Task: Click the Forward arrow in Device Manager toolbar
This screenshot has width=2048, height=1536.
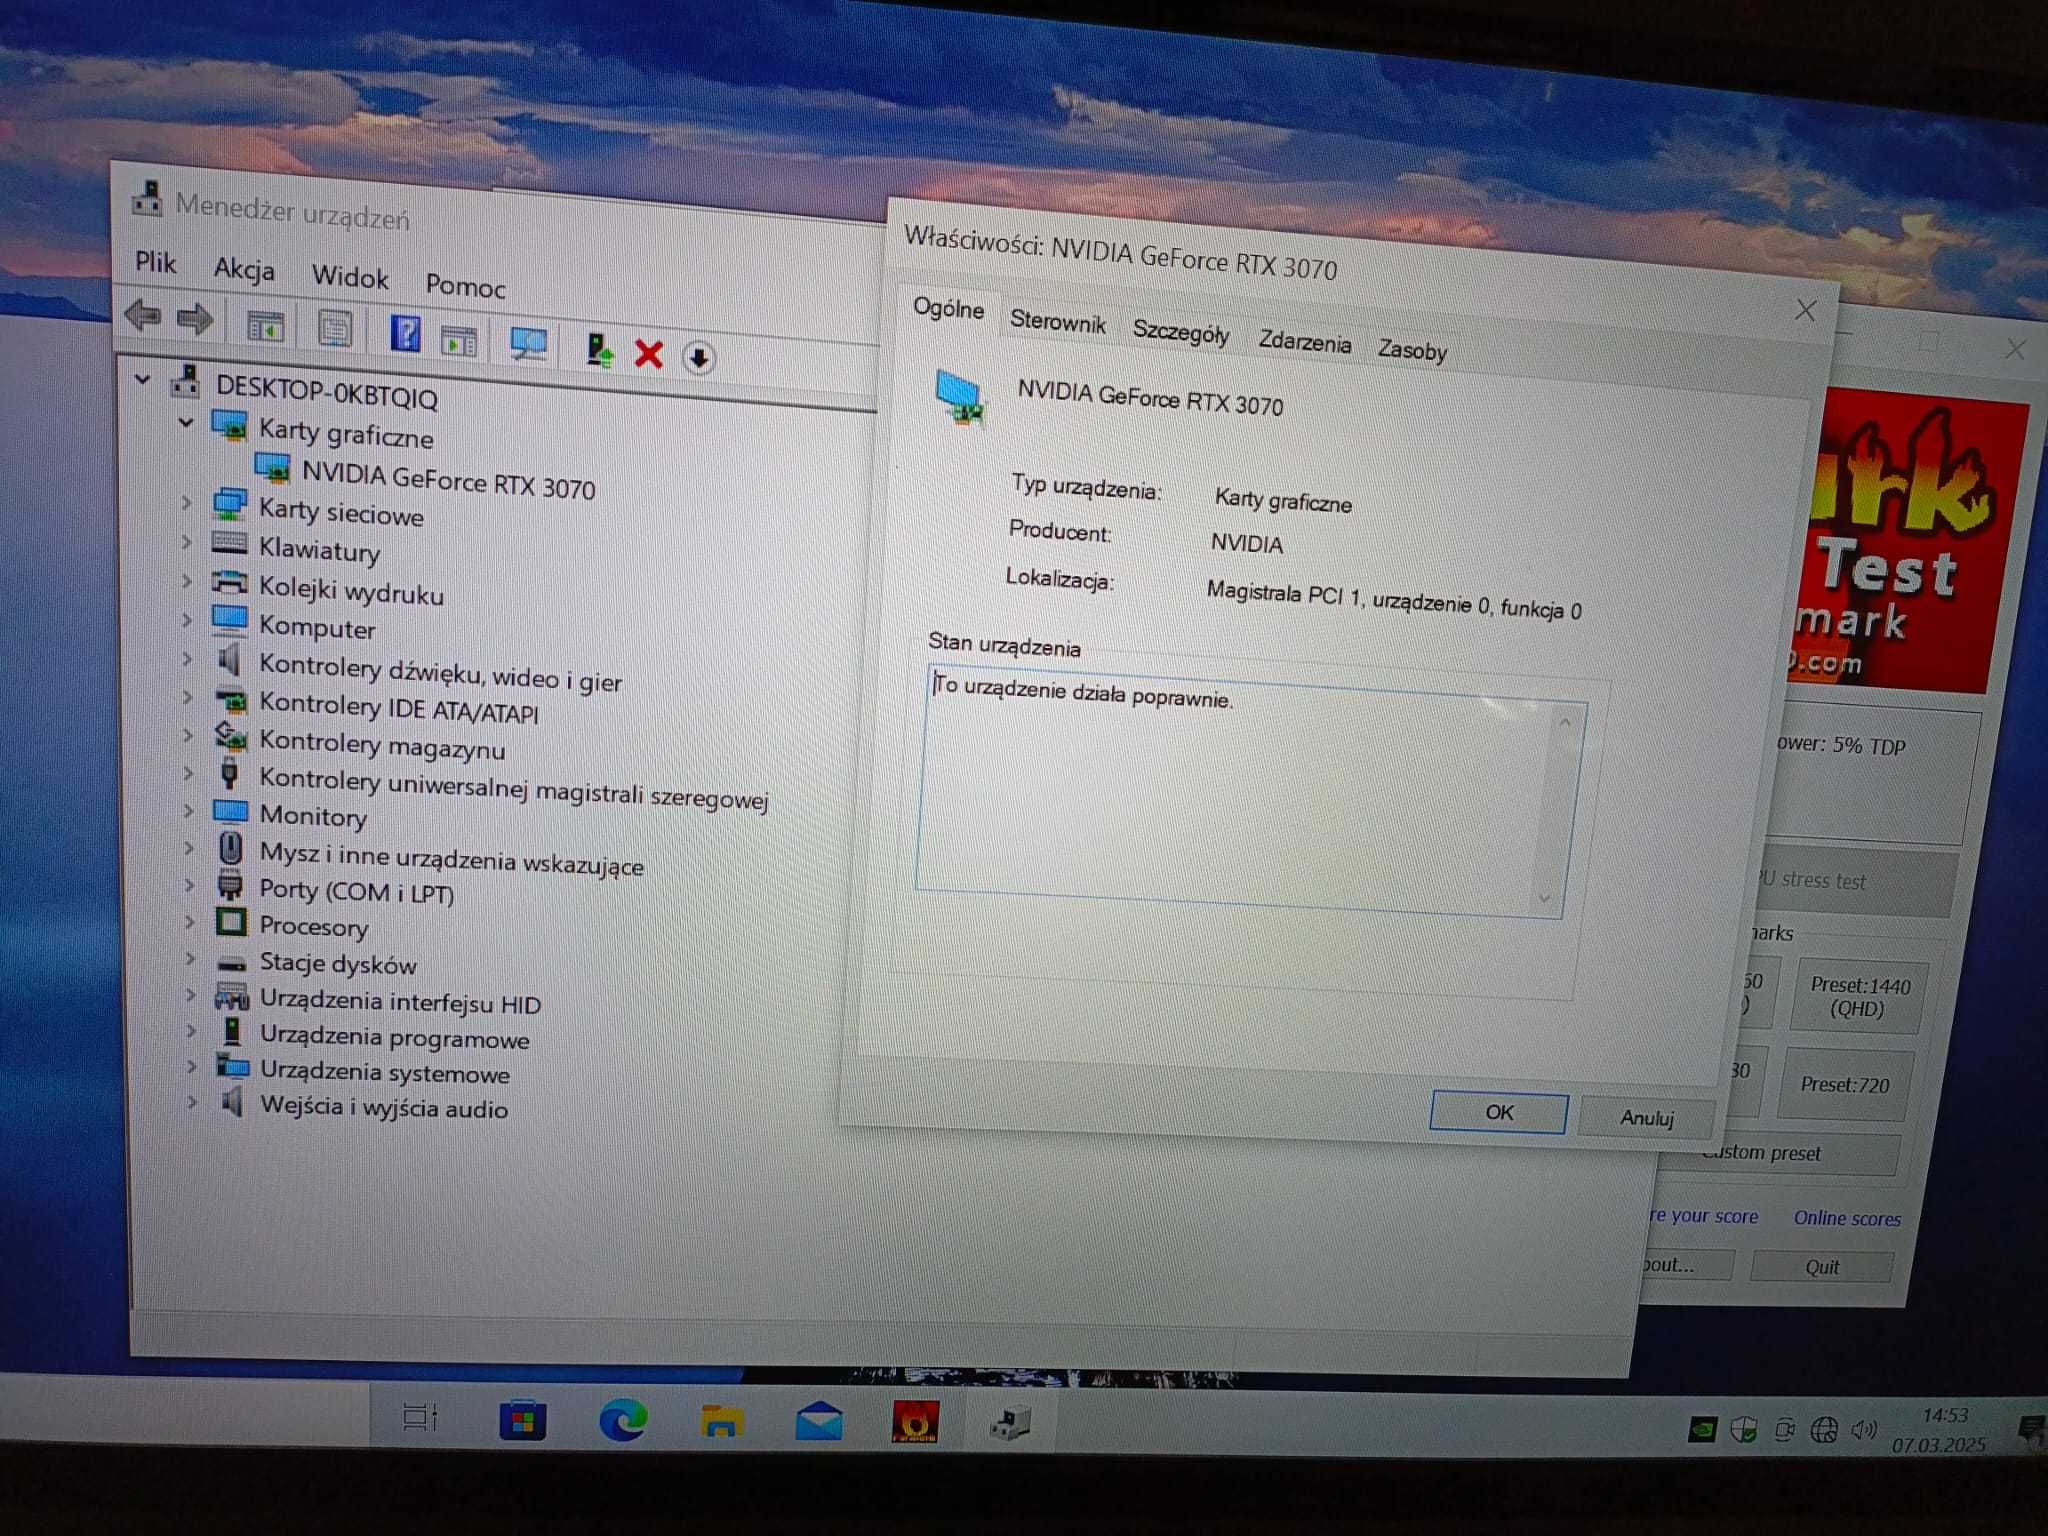Action: coord(194,319)
